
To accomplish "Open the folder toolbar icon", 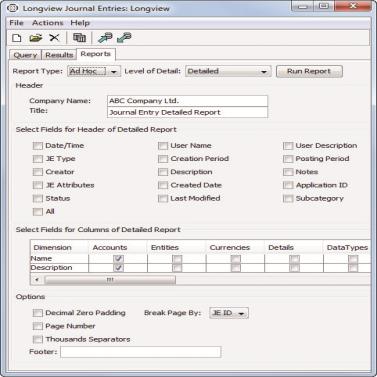I will coord(36,38).
